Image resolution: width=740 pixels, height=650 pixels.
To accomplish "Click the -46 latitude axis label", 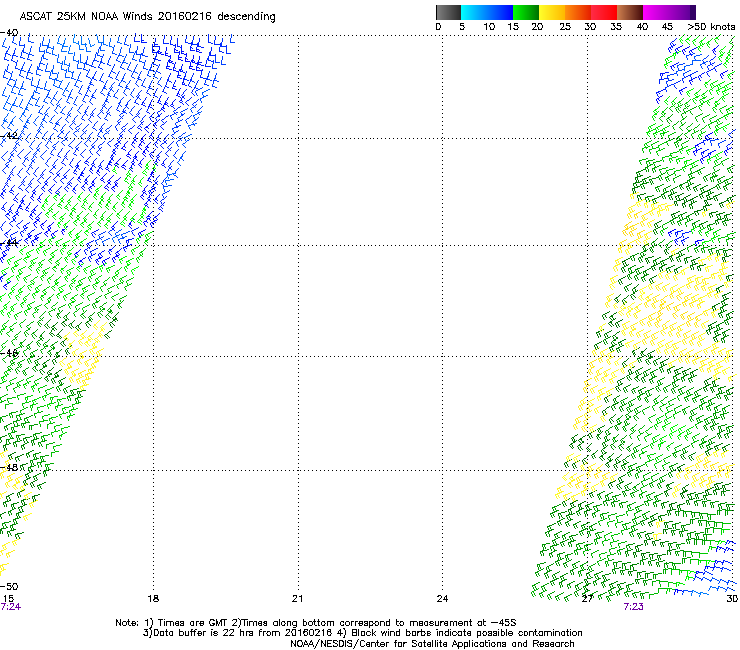I will point(9,353).
